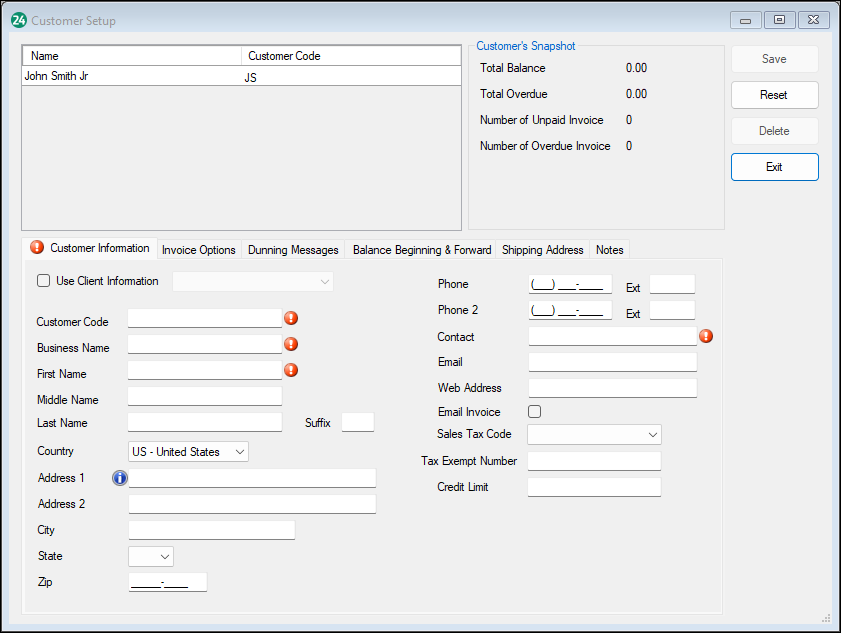Click the warning icon next to Contact field
Viewport: 841px width, 633px height.
click(706, 336)
